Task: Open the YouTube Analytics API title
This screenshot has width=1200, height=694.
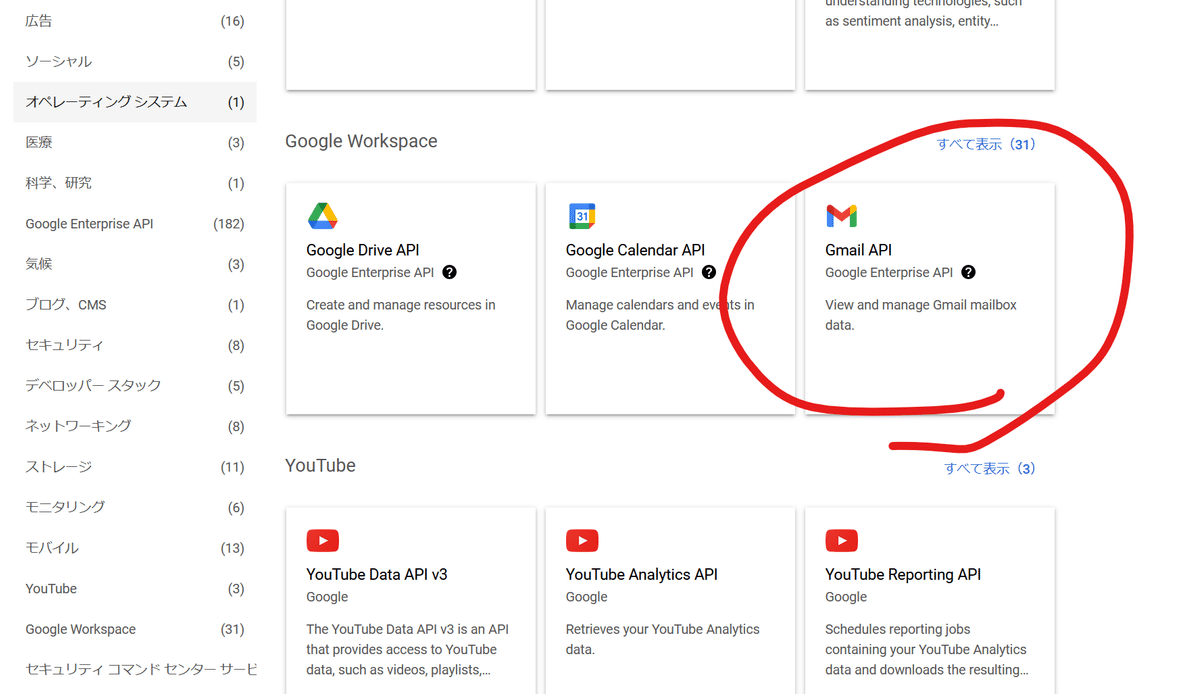Action: click(642, 574)
